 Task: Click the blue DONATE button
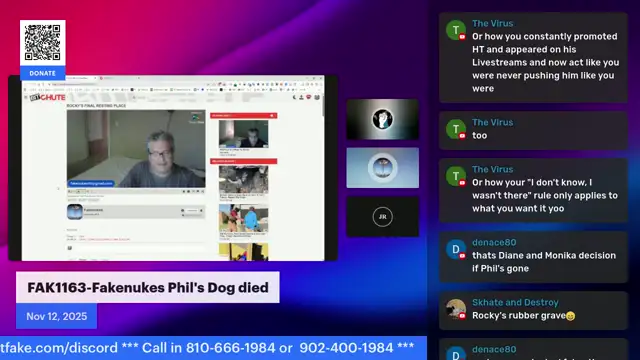click(42, 73)
